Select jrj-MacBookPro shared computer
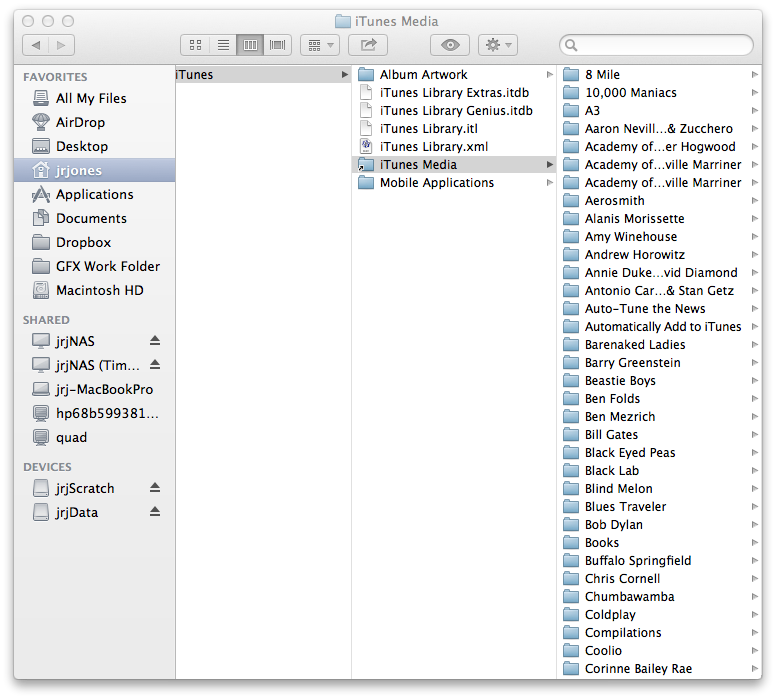Screen dimensions: 776x699 94,389
